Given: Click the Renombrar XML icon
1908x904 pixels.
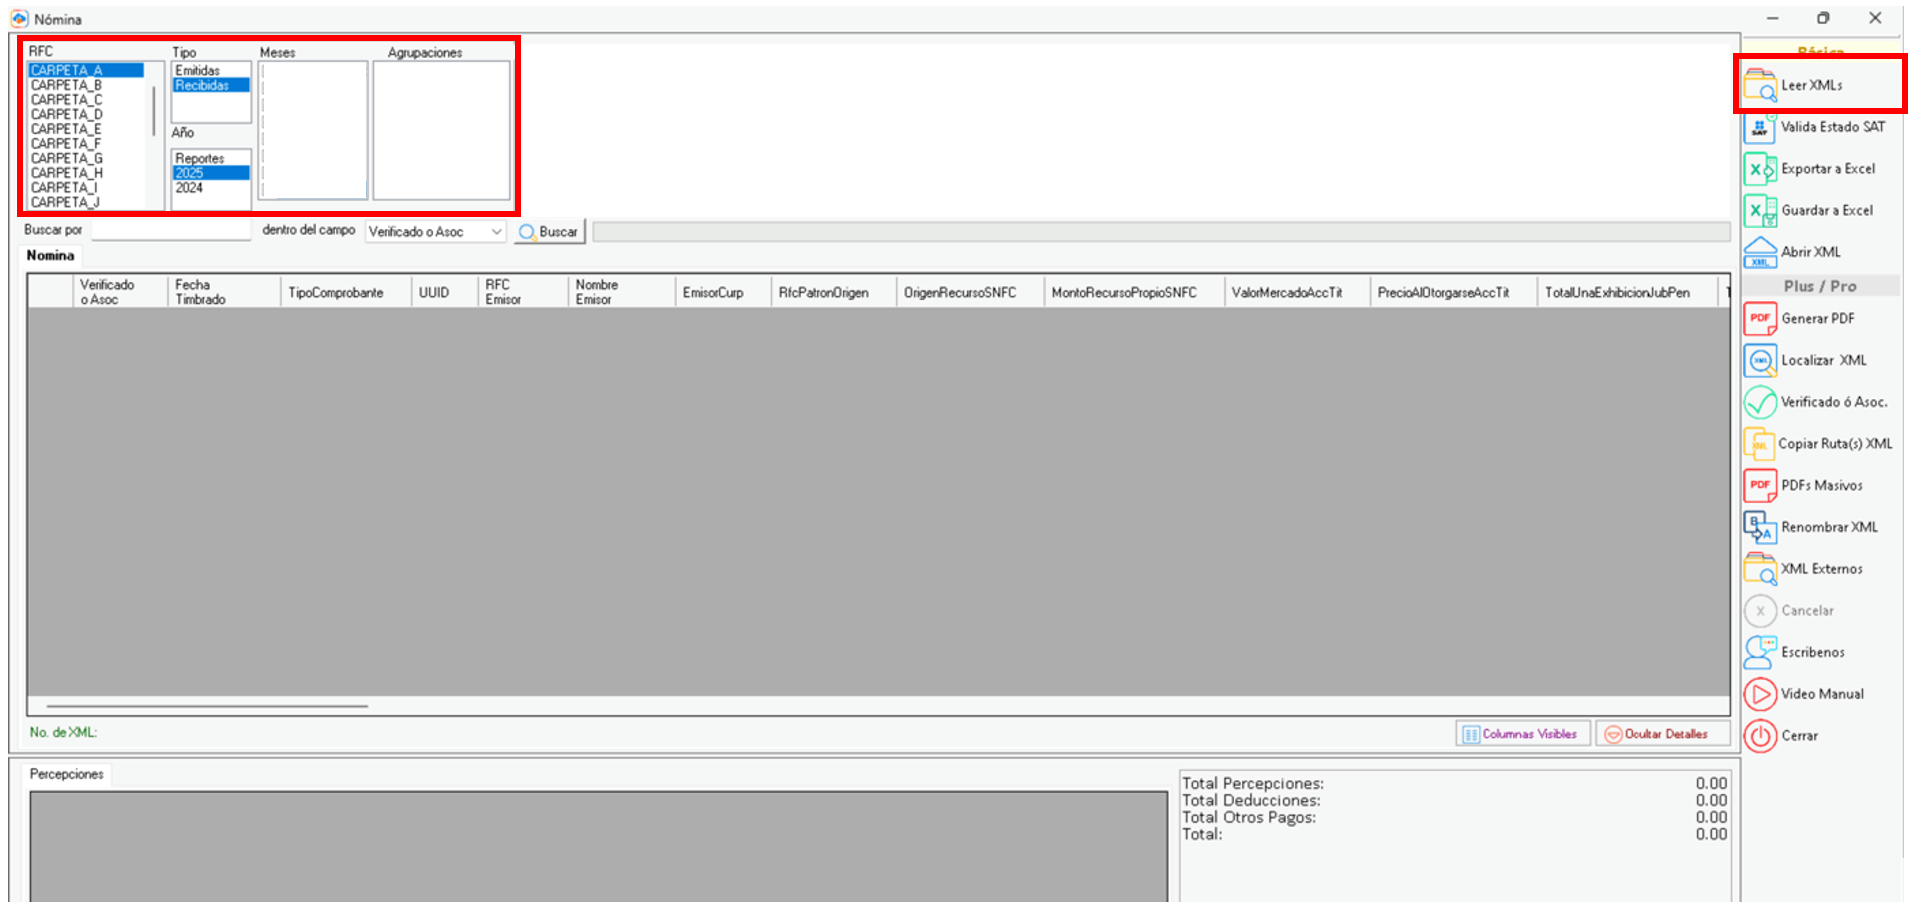Looking at the screenshot, I should click(x=1760, y=527).
